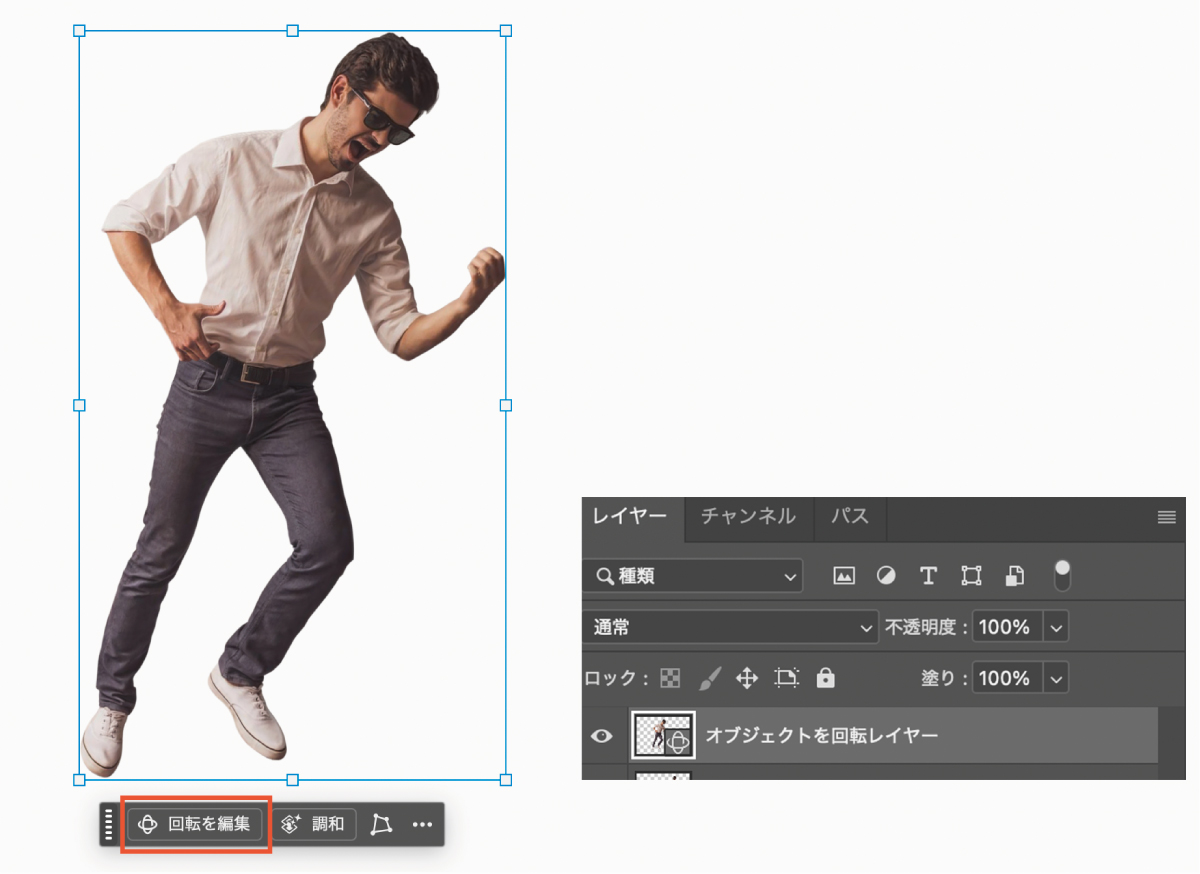Click the 回転を編集 button

(x=195, y=824)
